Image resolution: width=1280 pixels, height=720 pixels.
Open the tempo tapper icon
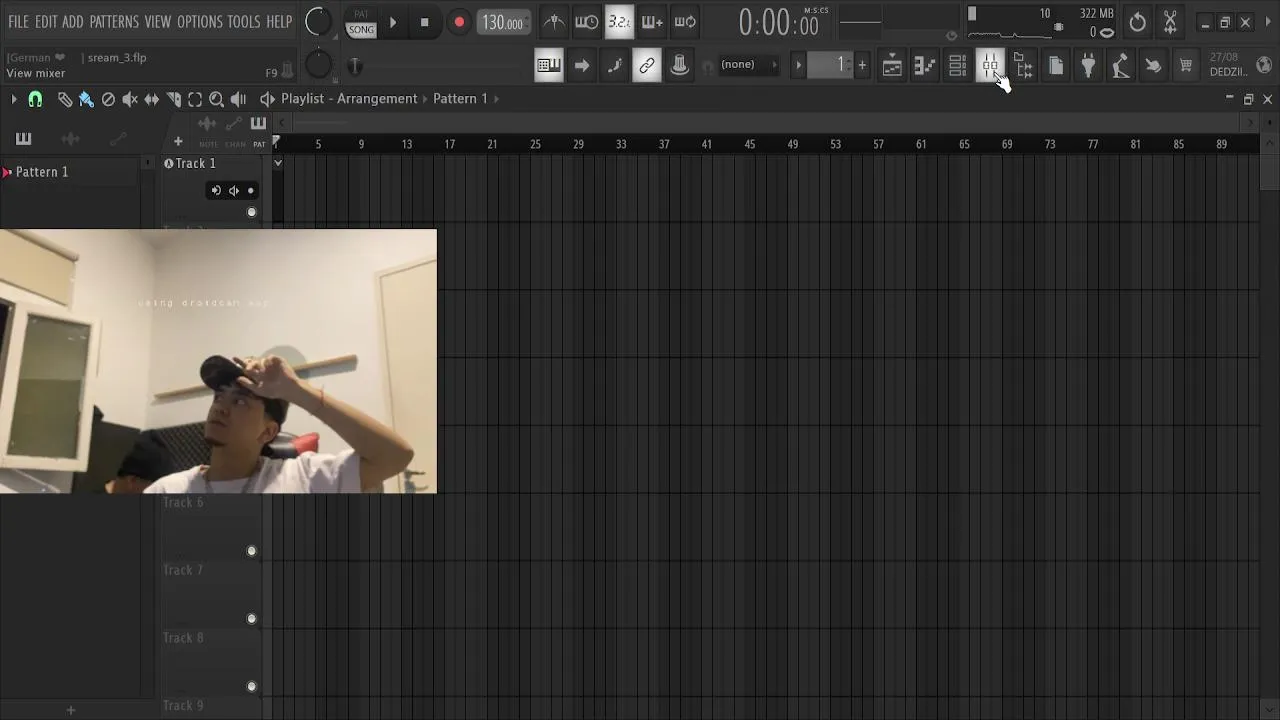[x=1121, y=66]
